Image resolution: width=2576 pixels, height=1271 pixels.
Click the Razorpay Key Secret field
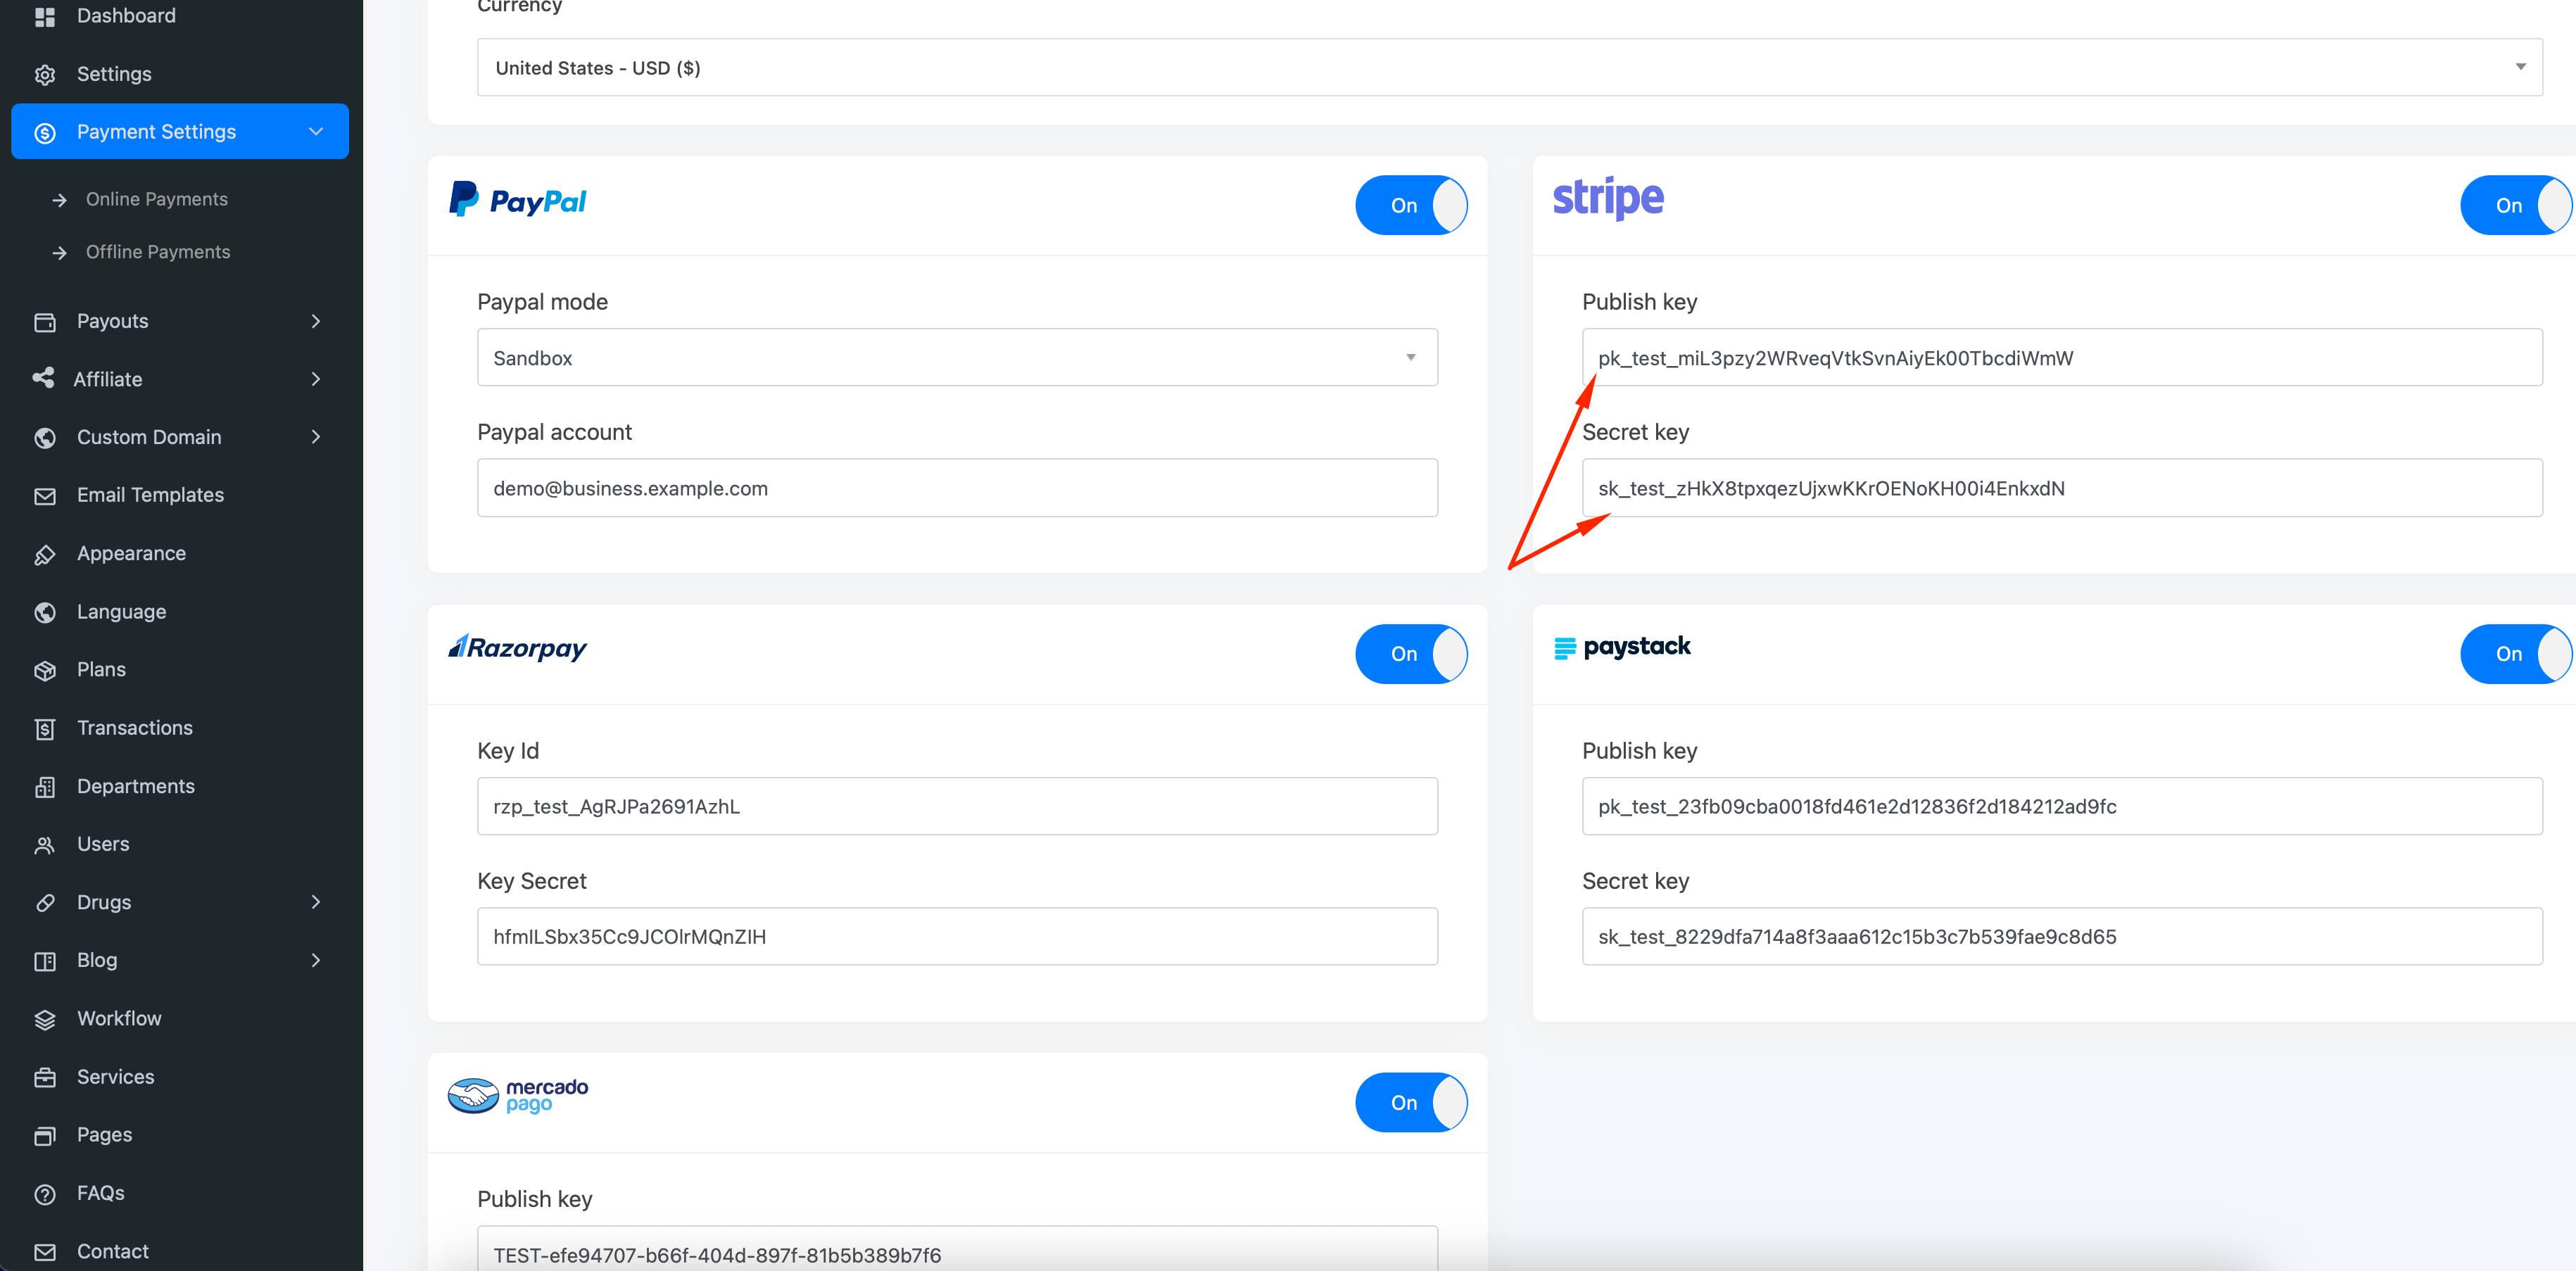tap(957, 936)
